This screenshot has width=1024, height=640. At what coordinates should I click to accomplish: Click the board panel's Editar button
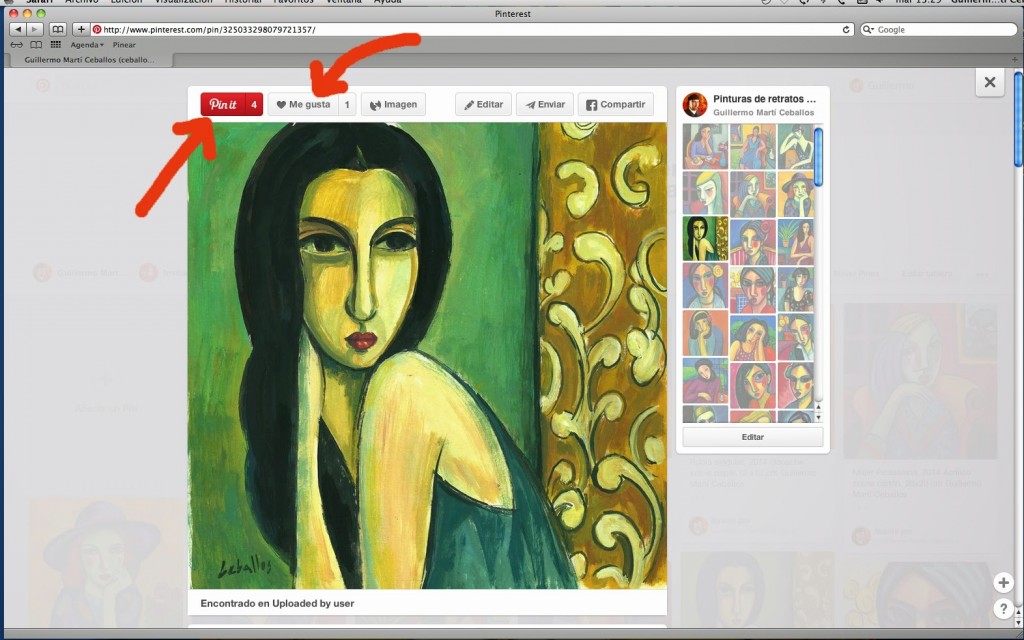[753, 437]
